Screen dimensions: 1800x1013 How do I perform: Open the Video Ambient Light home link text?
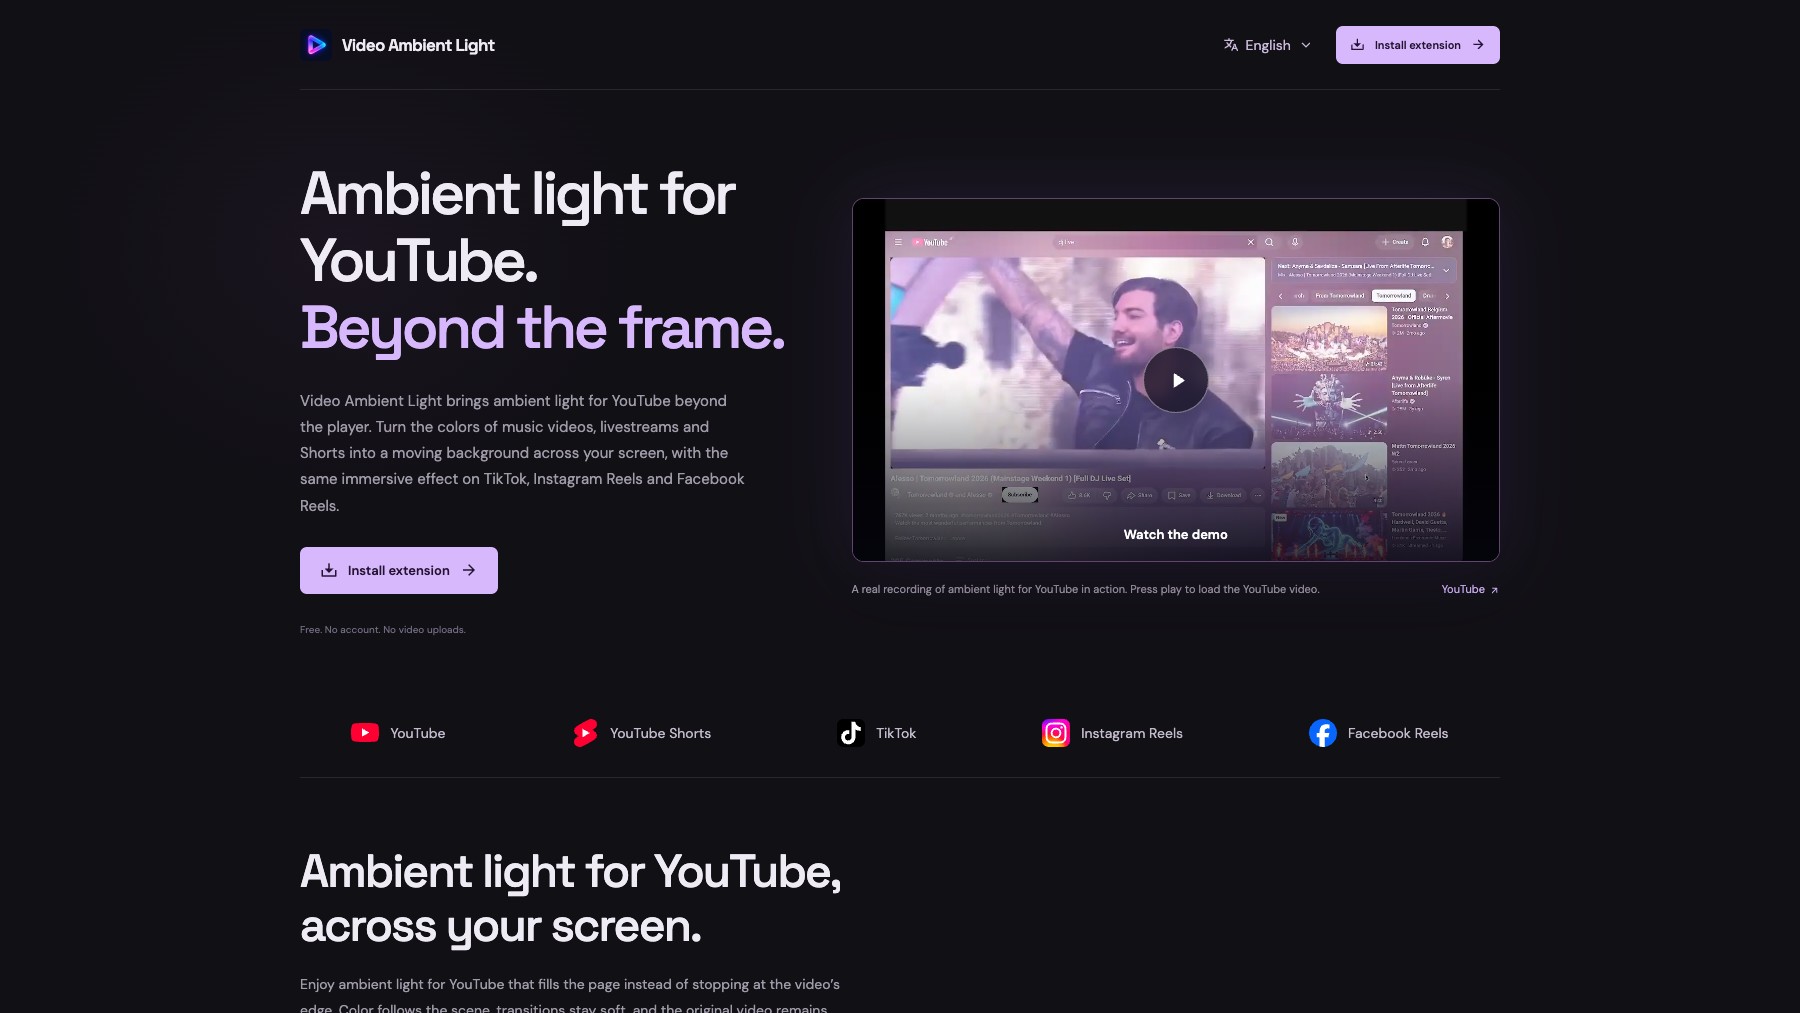click(418, 45)
